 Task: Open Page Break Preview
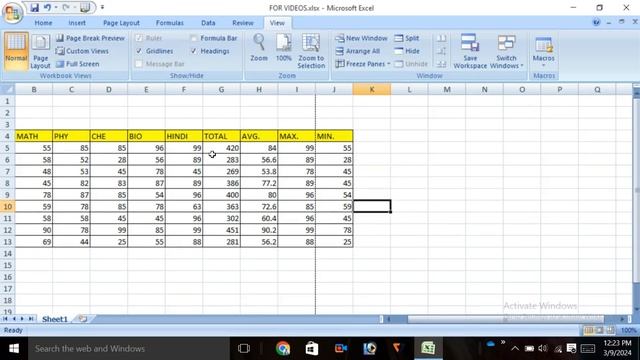point(90,38)
